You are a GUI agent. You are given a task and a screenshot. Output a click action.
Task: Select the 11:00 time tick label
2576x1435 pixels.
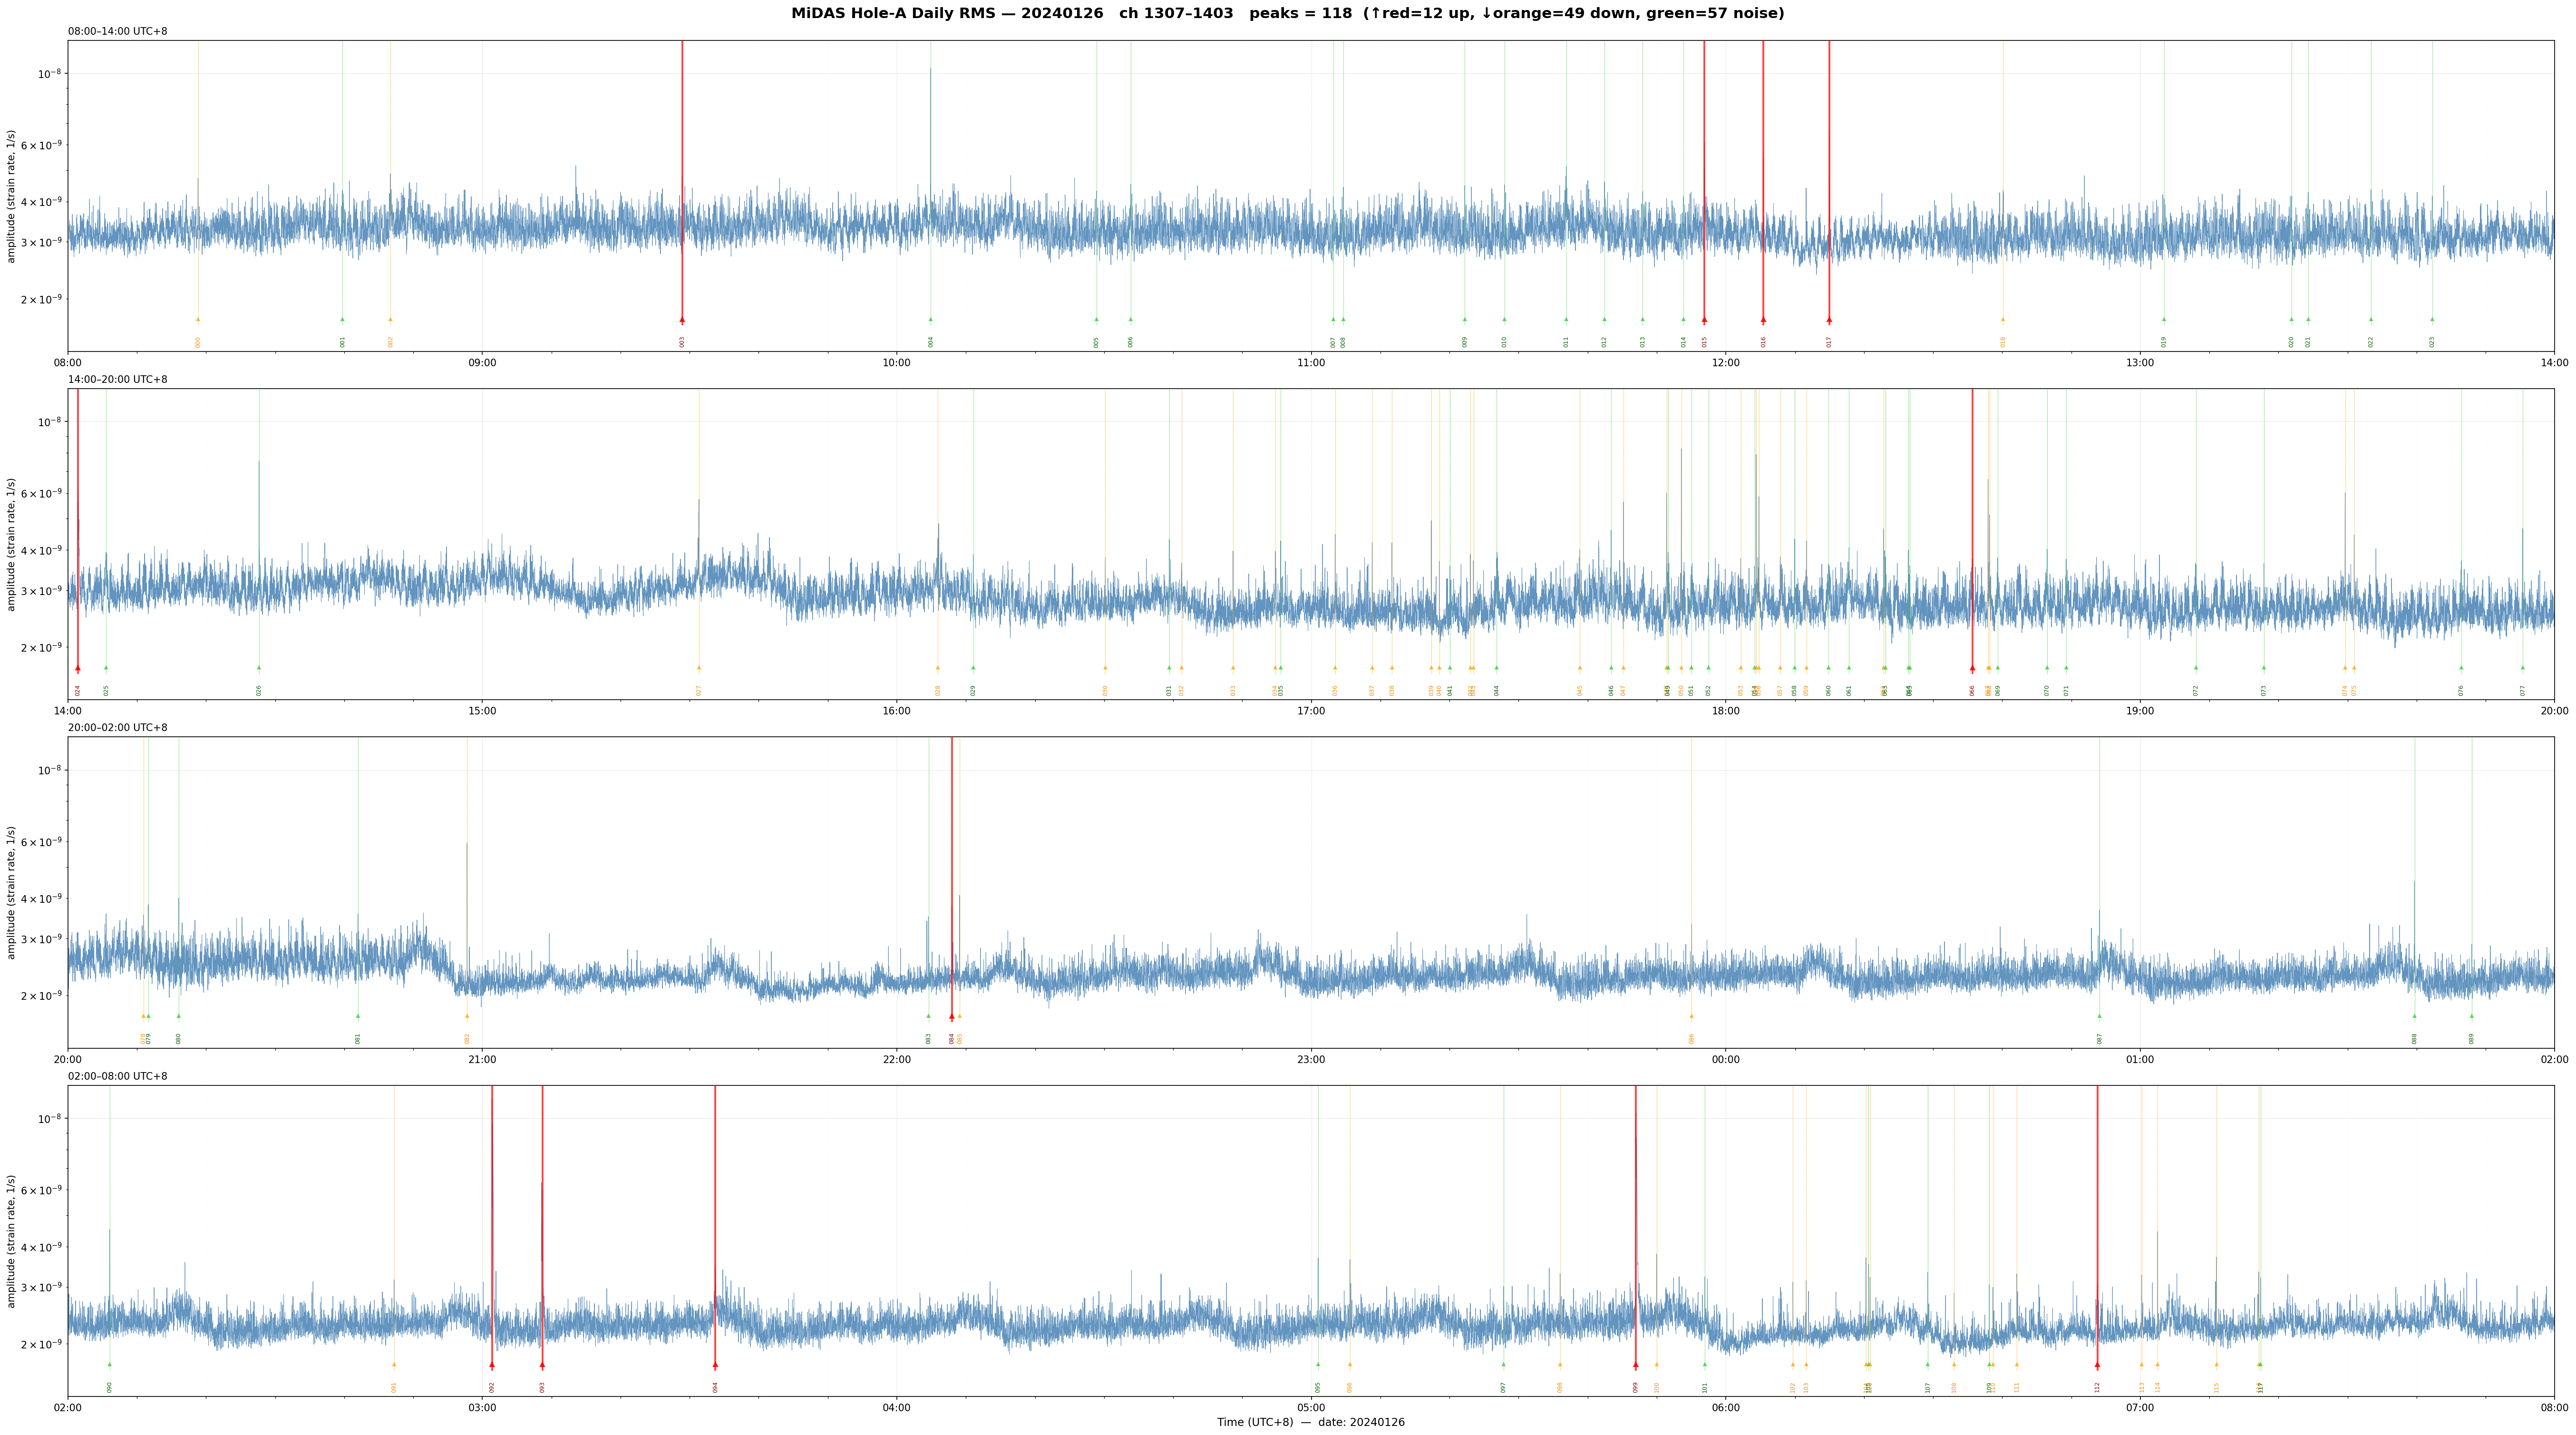[1311, 363]
